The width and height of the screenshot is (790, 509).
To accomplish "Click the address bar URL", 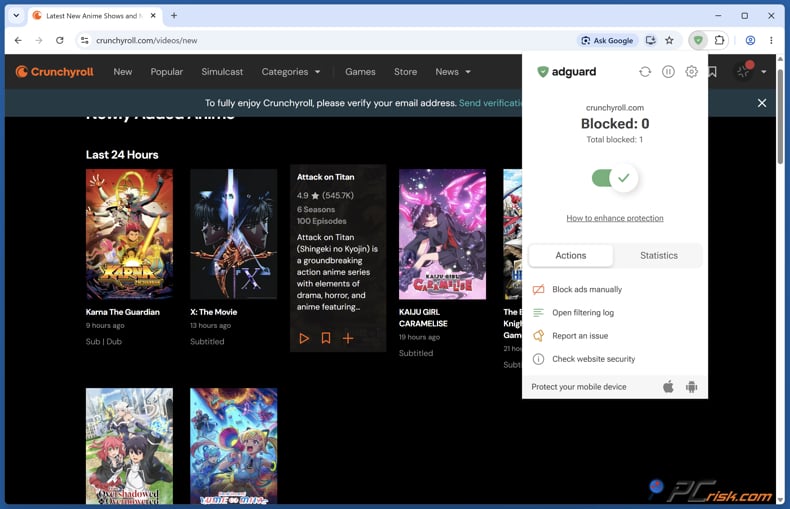I will [147, 40].
